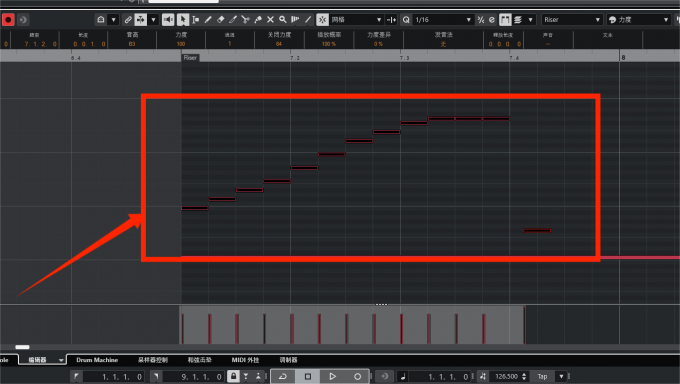Toggle Snap on/off button
This screenshot has width=680, height=384.
tap(322, 20)
